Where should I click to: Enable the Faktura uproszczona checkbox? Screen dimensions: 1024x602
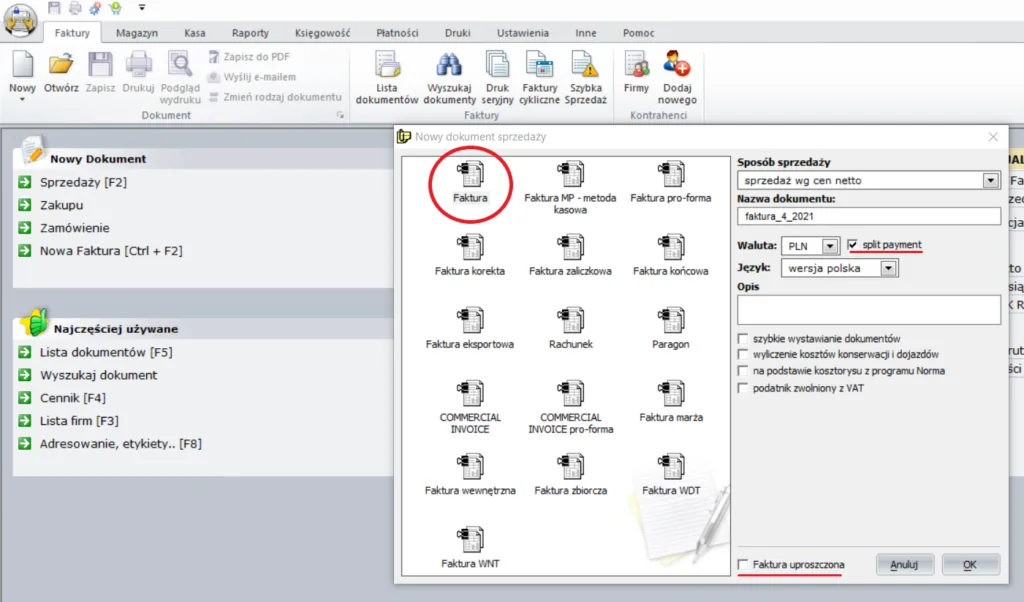pos(743,565)
